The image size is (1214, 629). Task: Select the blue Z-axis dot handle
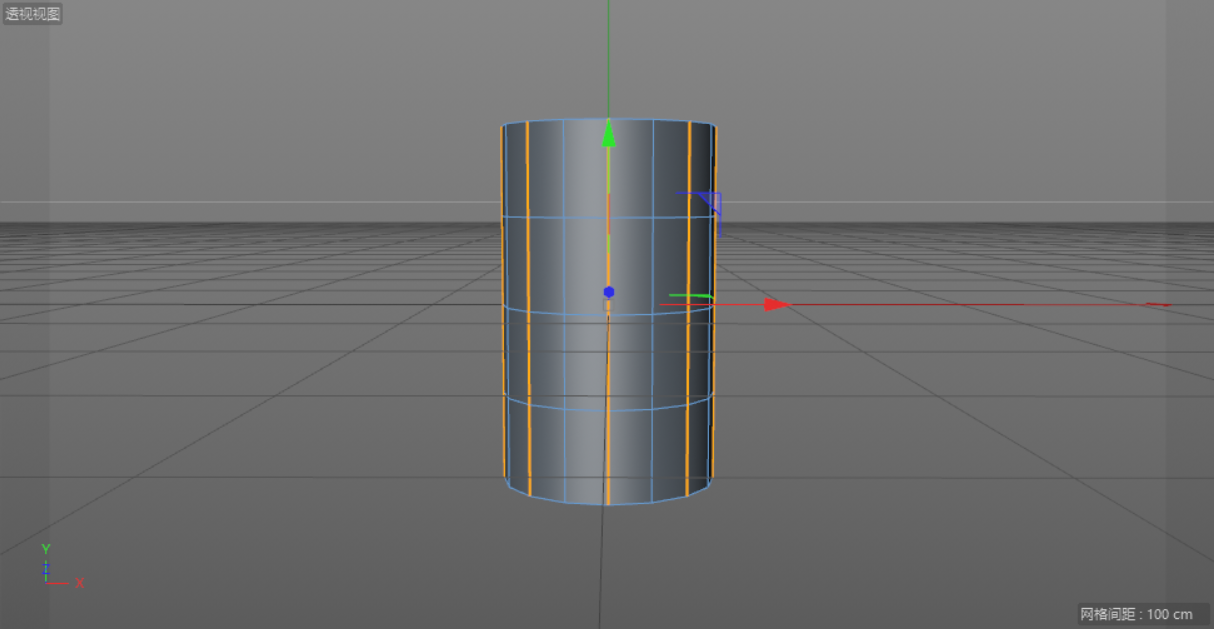(x=608, y=292)
